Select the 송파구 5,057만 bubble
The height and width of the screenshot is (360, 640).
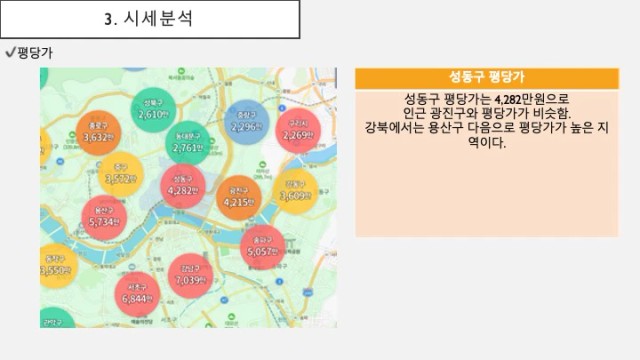(262, 247)
